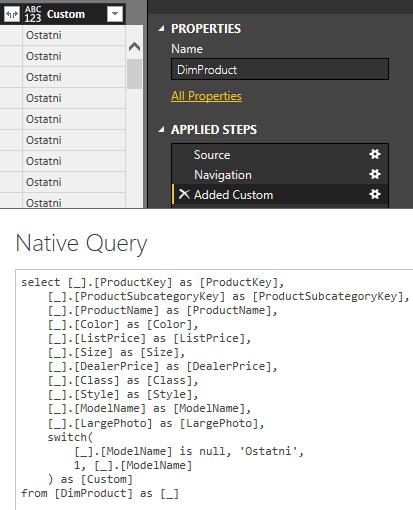Click the ABC123 data type icon

pyautogui.click(x=33, y=14)
